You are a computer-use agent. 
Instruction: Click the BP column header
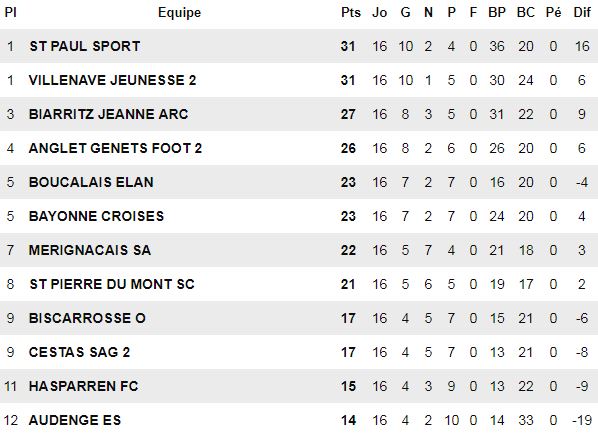pyautogui.click(x=497, y=13)
